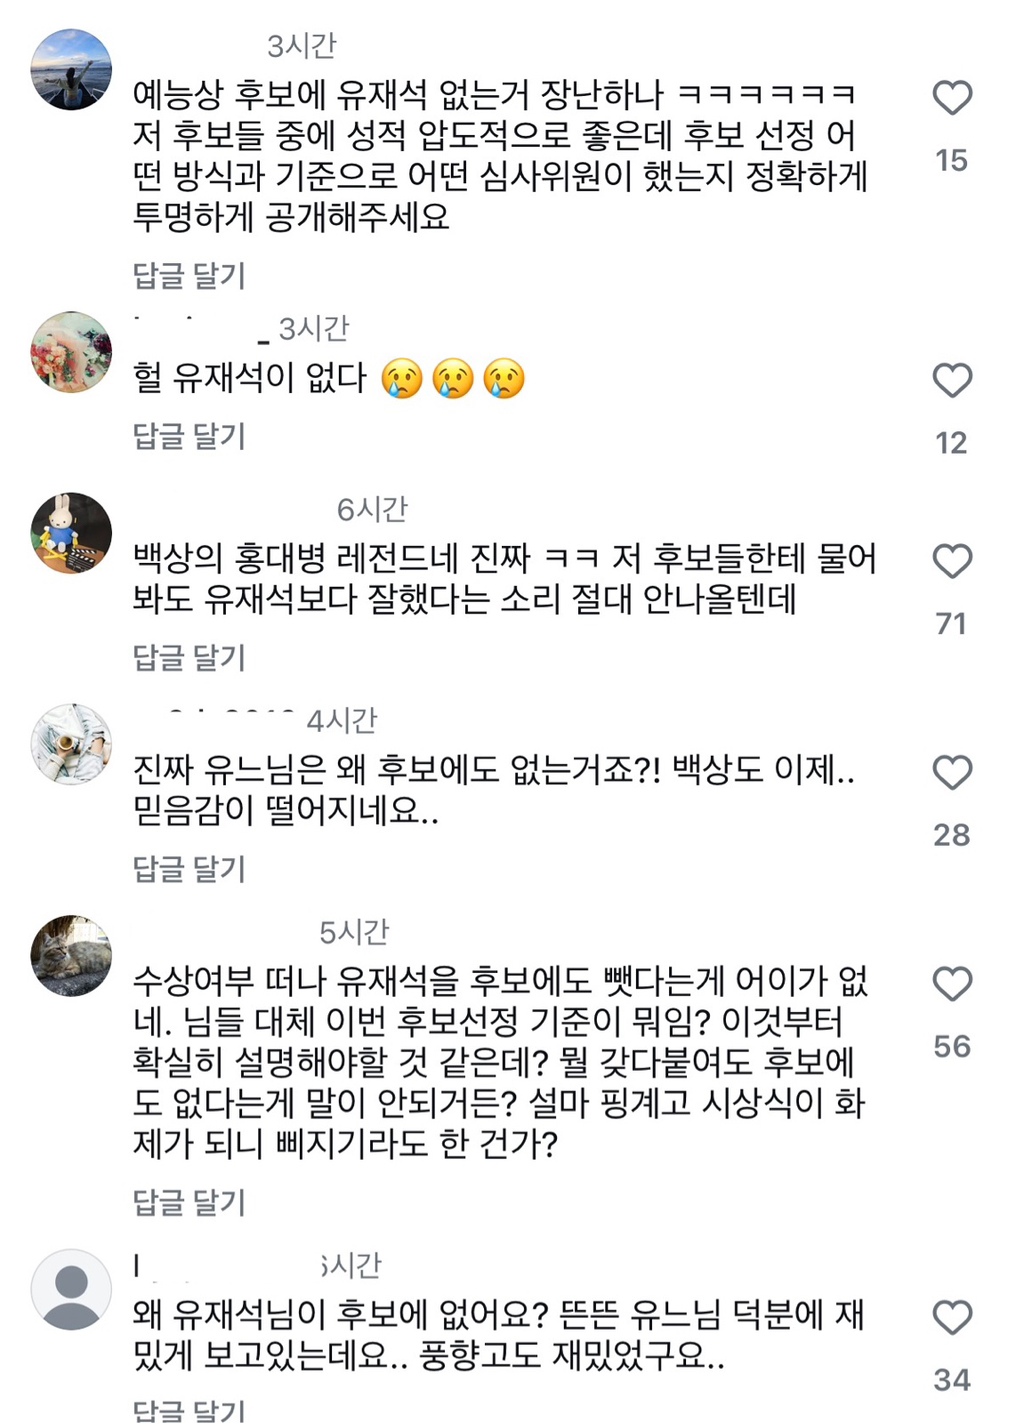Tap 답글 달기 under the 풍향고 comment
Viewport: 1024px width, 1423px height.
(189, 1410)
